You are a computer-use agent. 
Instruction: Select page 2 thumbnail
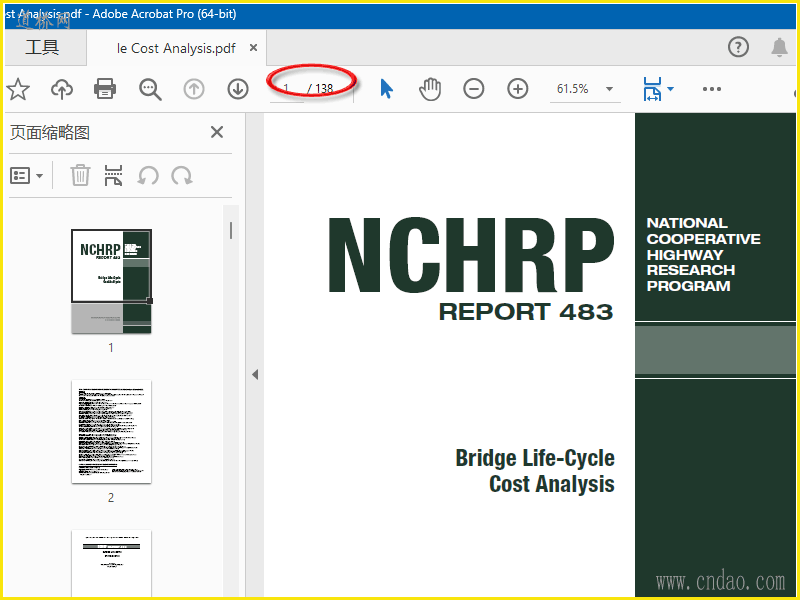(x=111, y=432)
